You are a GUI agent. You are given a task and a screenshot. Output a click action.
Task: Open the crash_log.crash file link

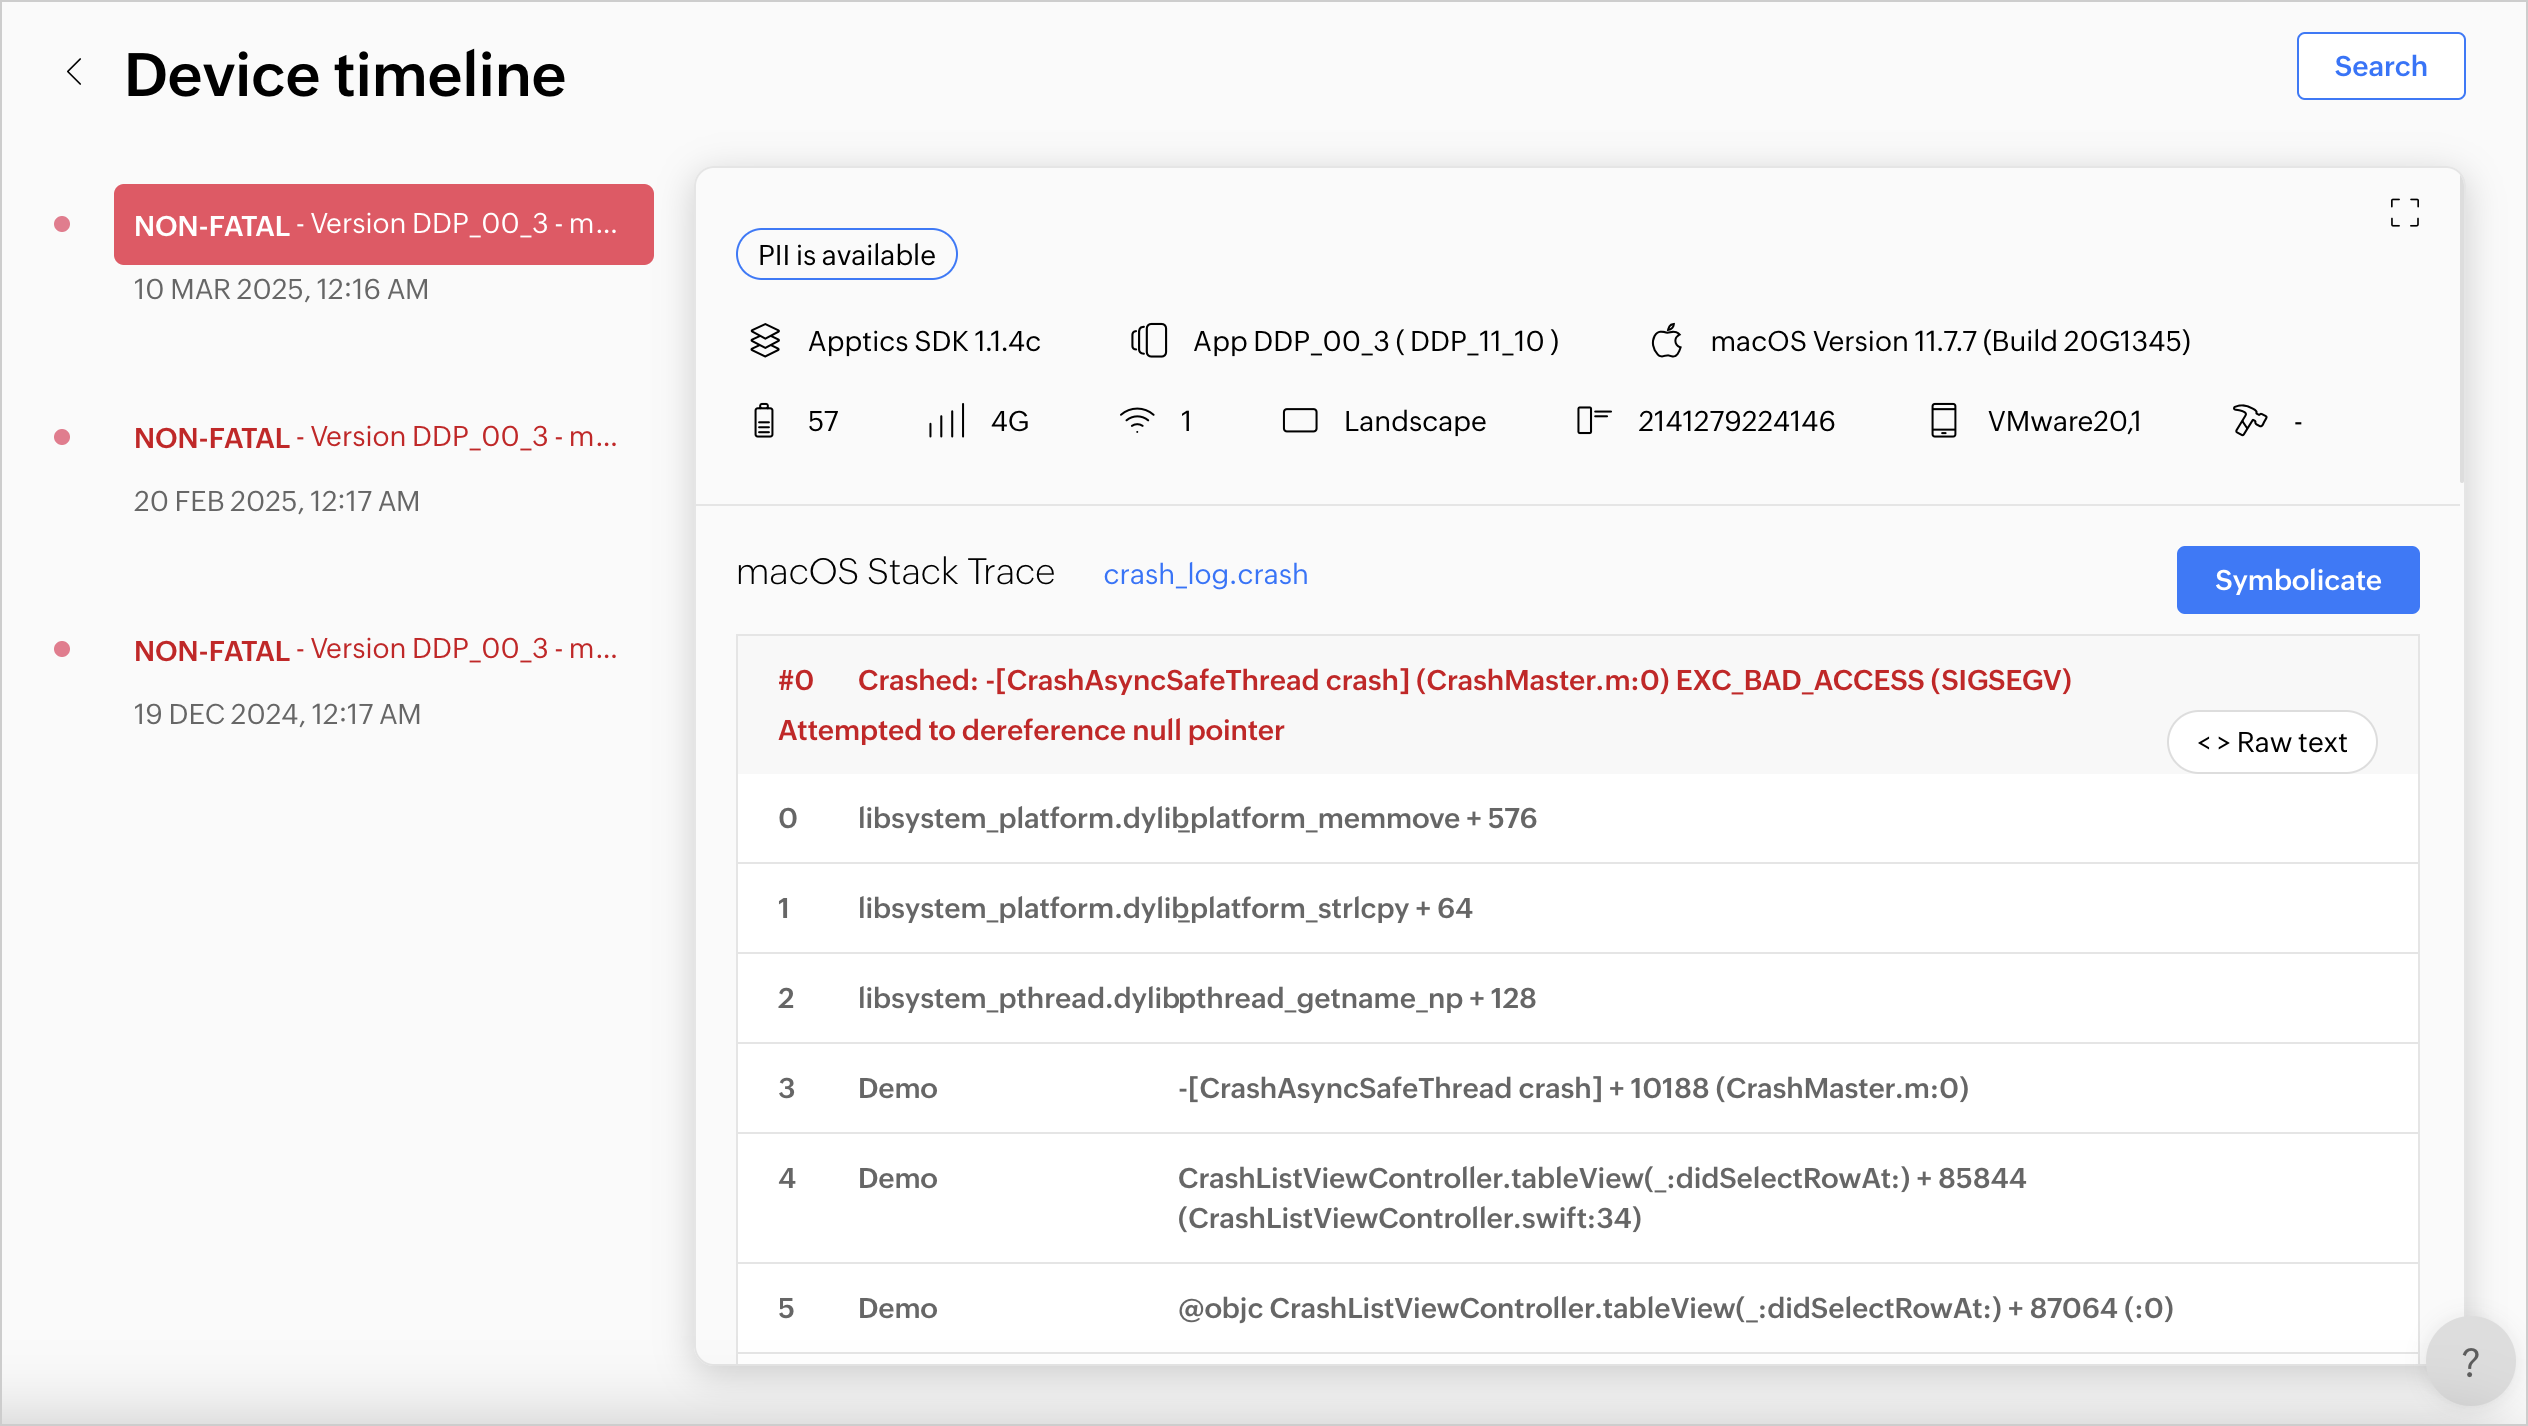[x=1205, y=574]
